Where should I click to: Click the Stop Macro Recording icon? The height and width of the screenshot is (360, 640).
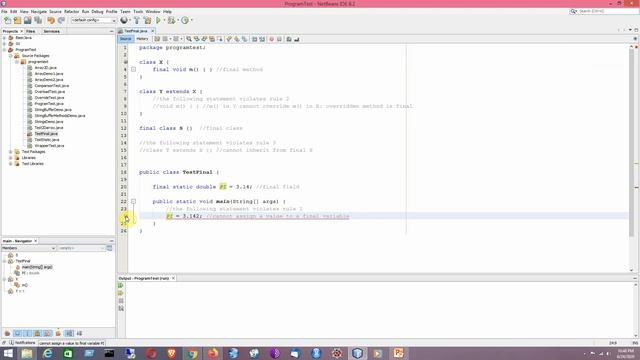click(280, 39)
